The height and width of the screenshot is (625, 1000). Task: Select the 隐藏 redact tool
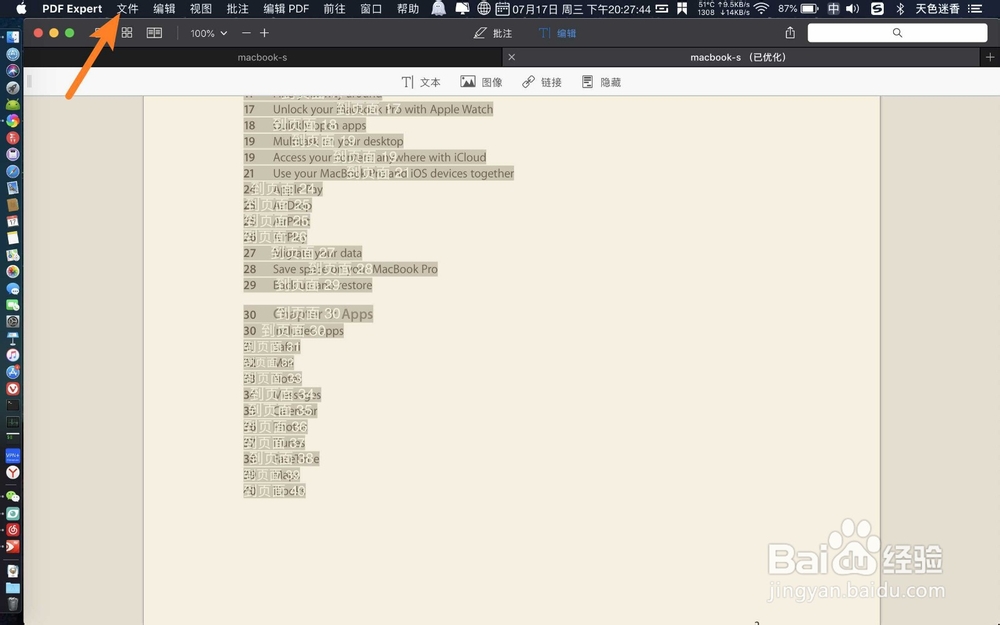coord(601,82)
